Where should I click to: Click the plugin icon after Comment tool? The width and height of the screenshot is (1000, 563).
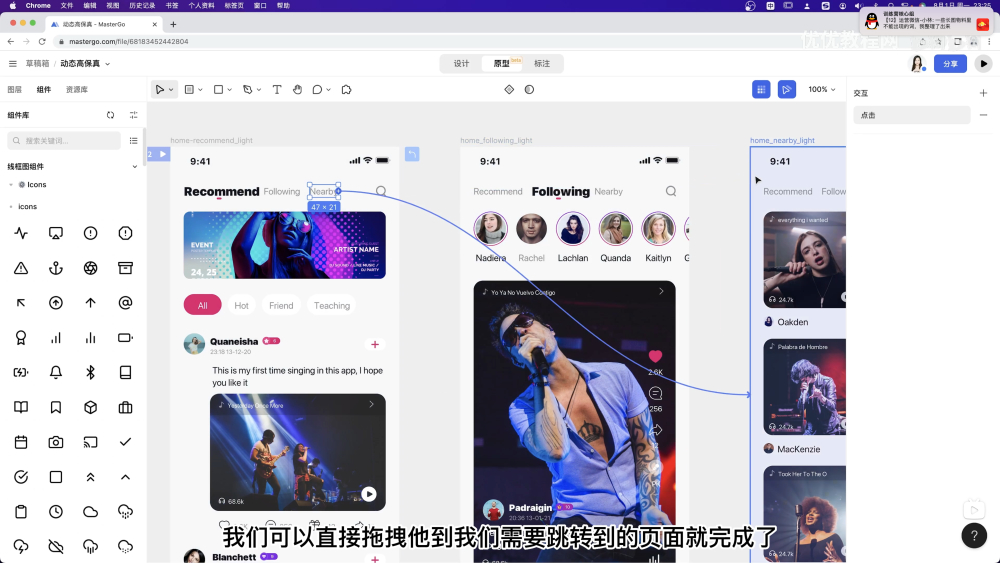(346, 90)
